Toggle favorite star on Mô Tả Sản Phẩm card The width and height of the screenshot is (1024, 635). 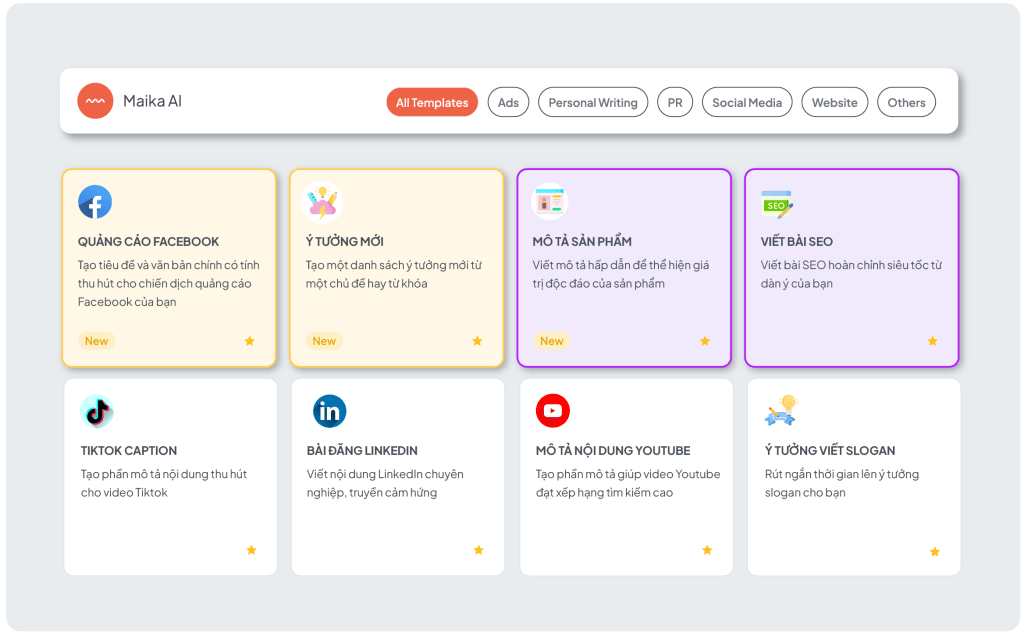pyautogui.click(x=705, y=341)
